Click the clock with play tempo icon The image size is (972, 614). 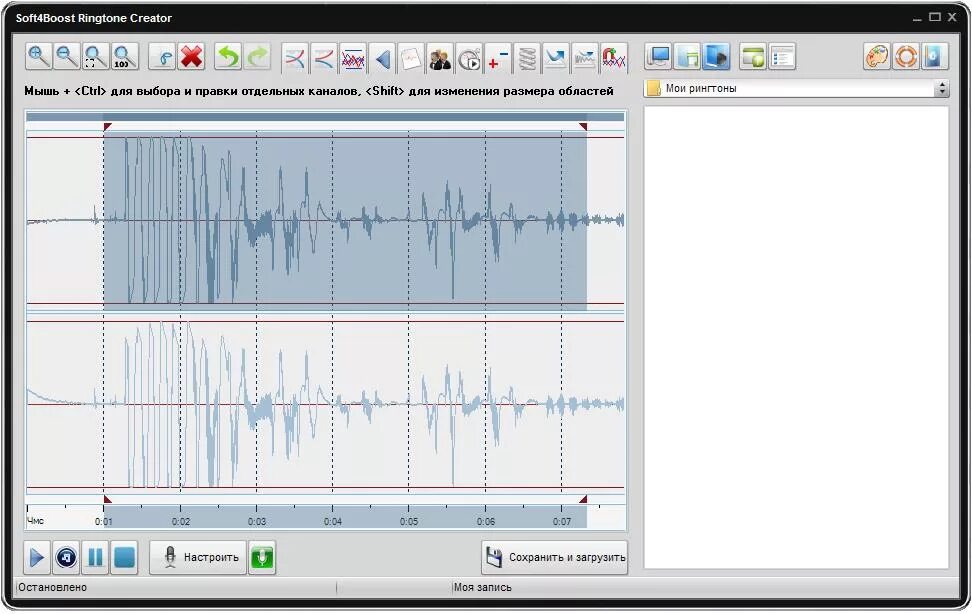[x=470, y=58]
